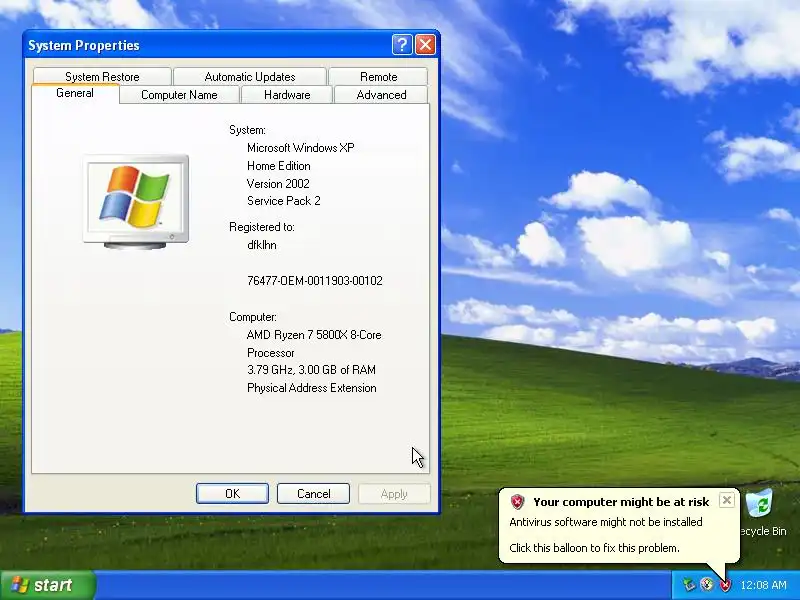800x600 pixels.
Task: Switch to the Automatic Updates tab
Action: (250, 77)
